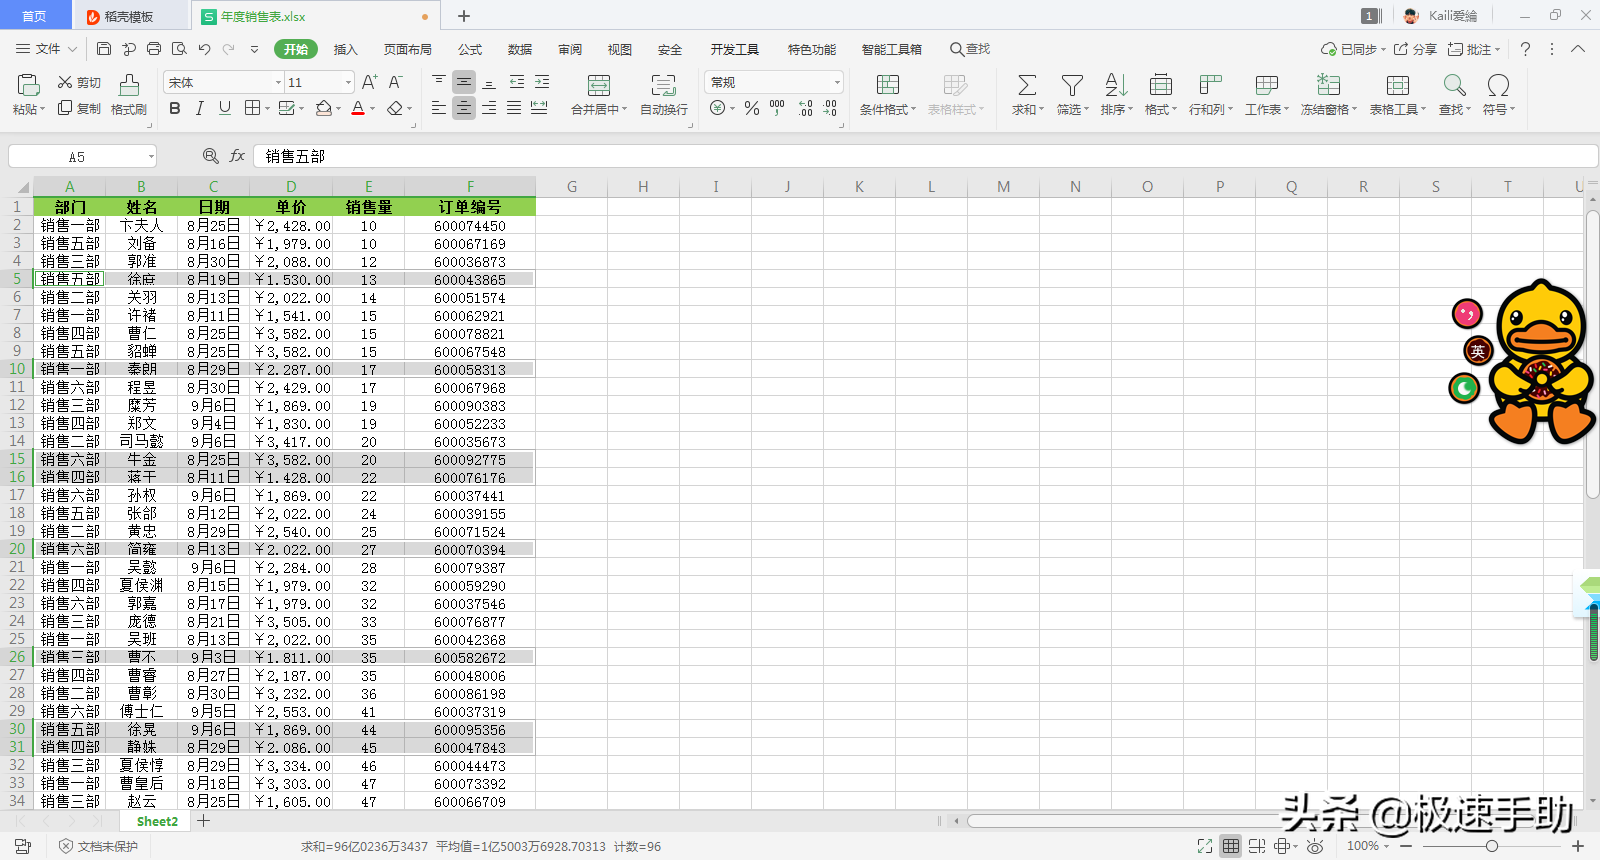Switch to the 稻壳模板 template tab
This screenshot has height=860, width=1600.
(130, 16)
